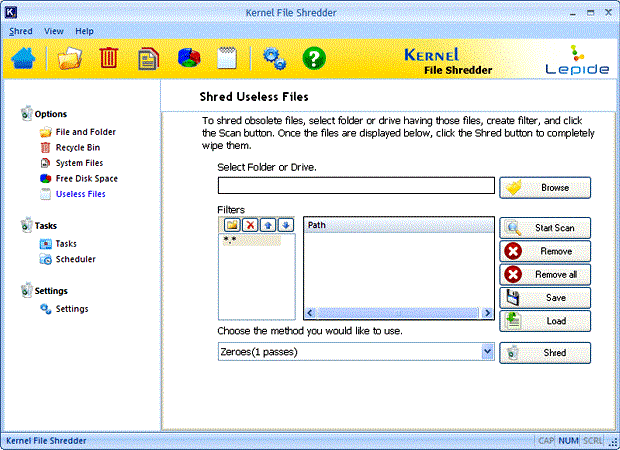Click the Browse button
This screenshot has height=450, width=620.
click(545, 188)
